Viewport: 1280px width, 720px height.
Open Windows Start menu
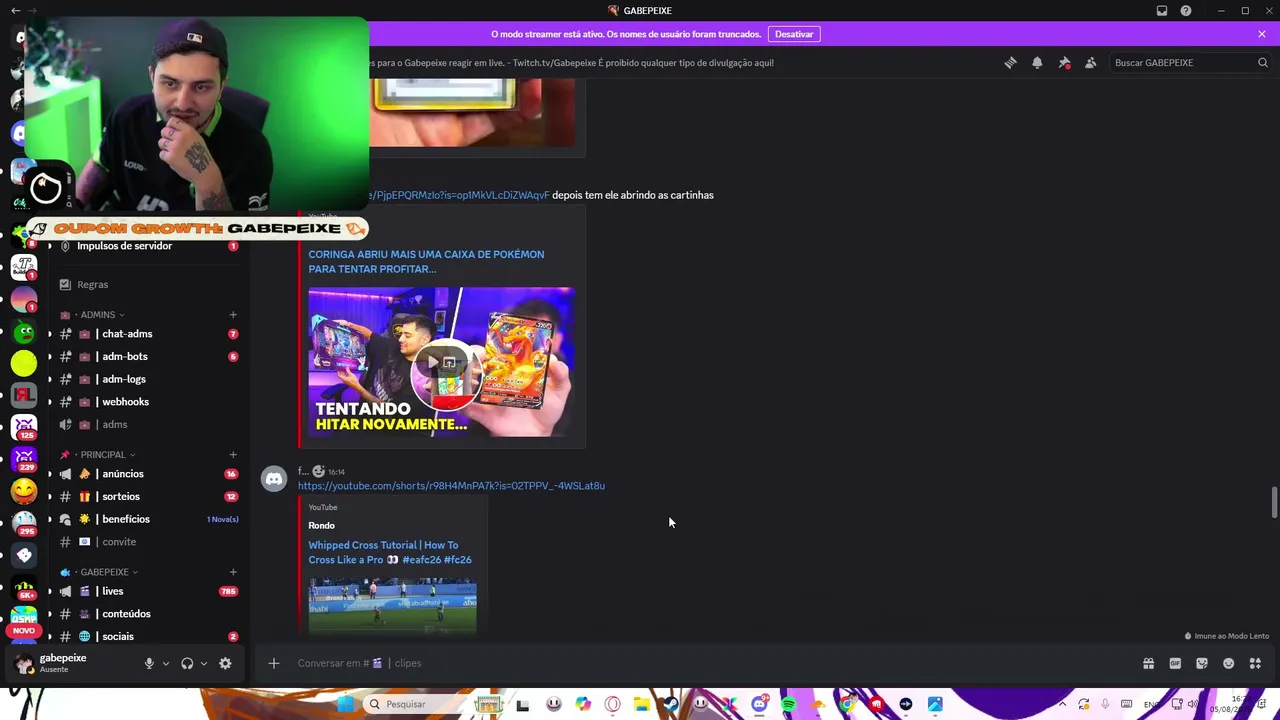click(x=345, y=704)
